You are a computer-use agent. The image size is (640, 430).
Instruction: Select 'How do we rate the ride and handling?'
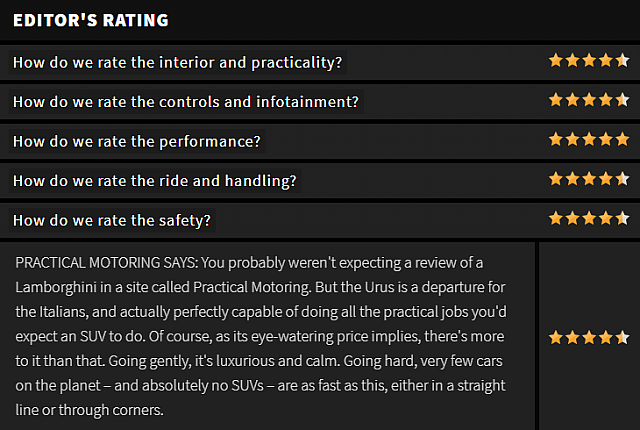(x=155, y=181)
